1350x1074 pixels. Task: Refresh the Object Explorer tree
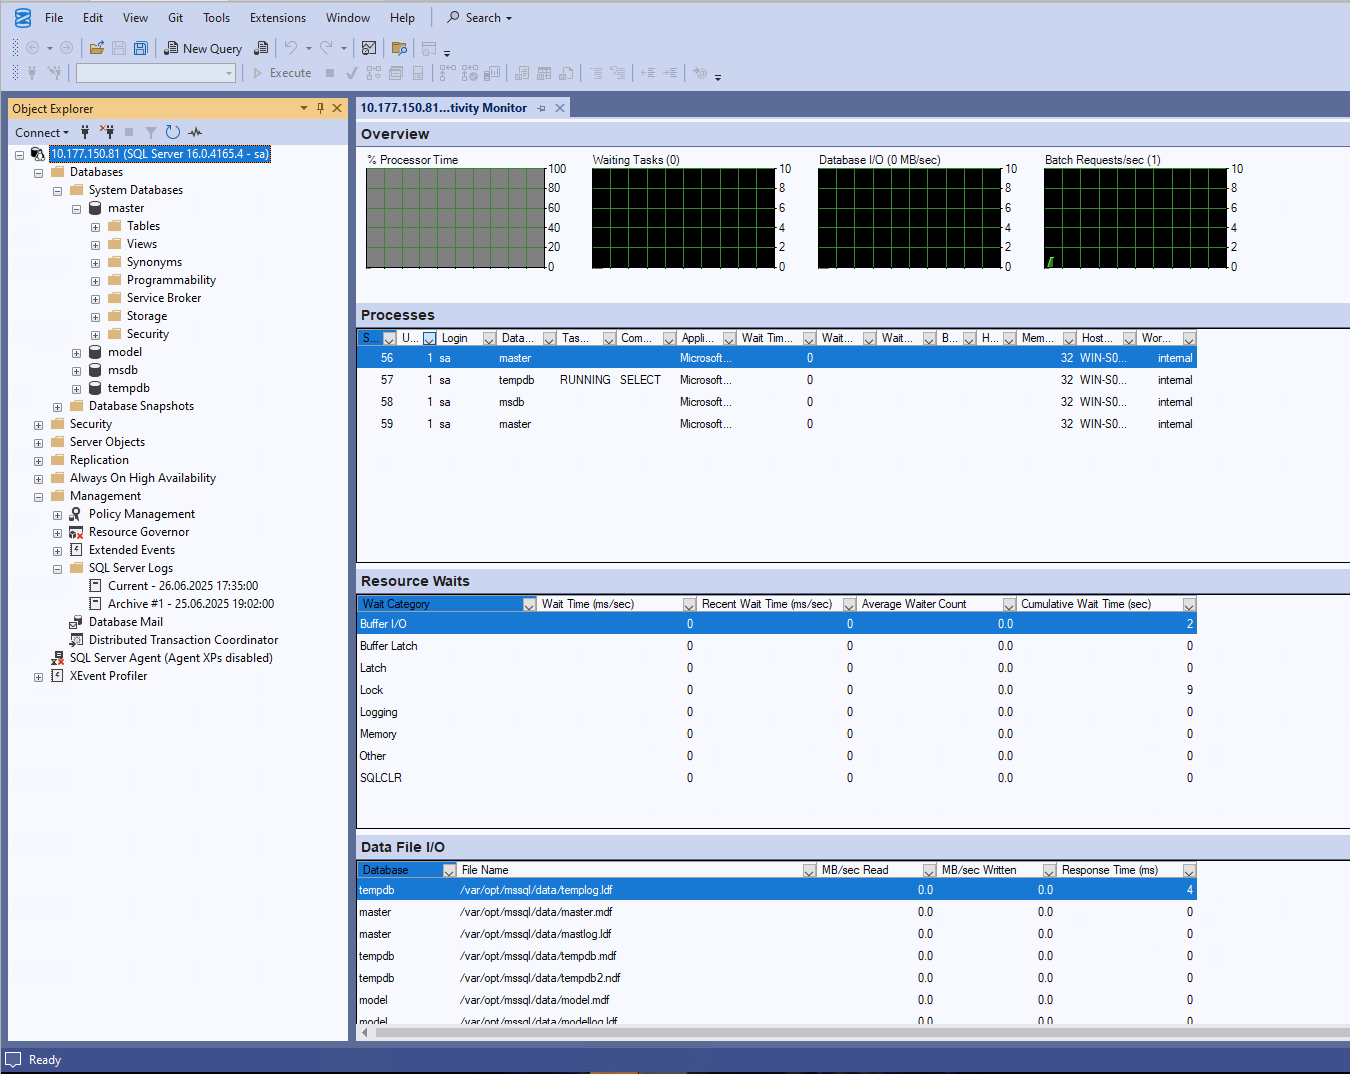[x=173, y=132]
